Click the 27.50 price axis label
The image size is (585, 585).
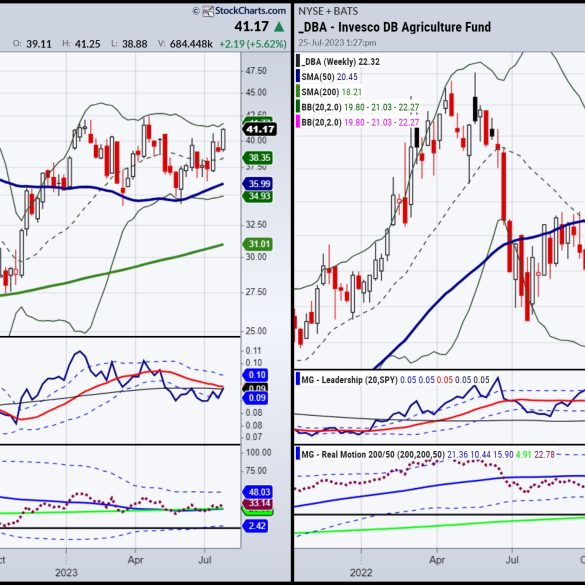coord(256,292)
